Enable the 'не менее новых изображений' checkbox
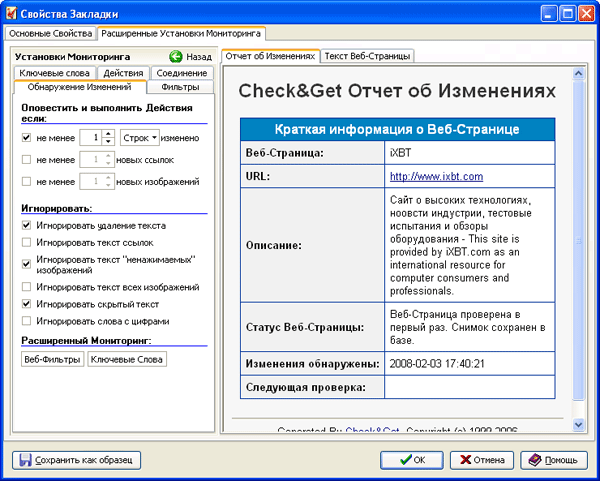The height and width of the screenshot is (481, 600). [x=26, y=181]
